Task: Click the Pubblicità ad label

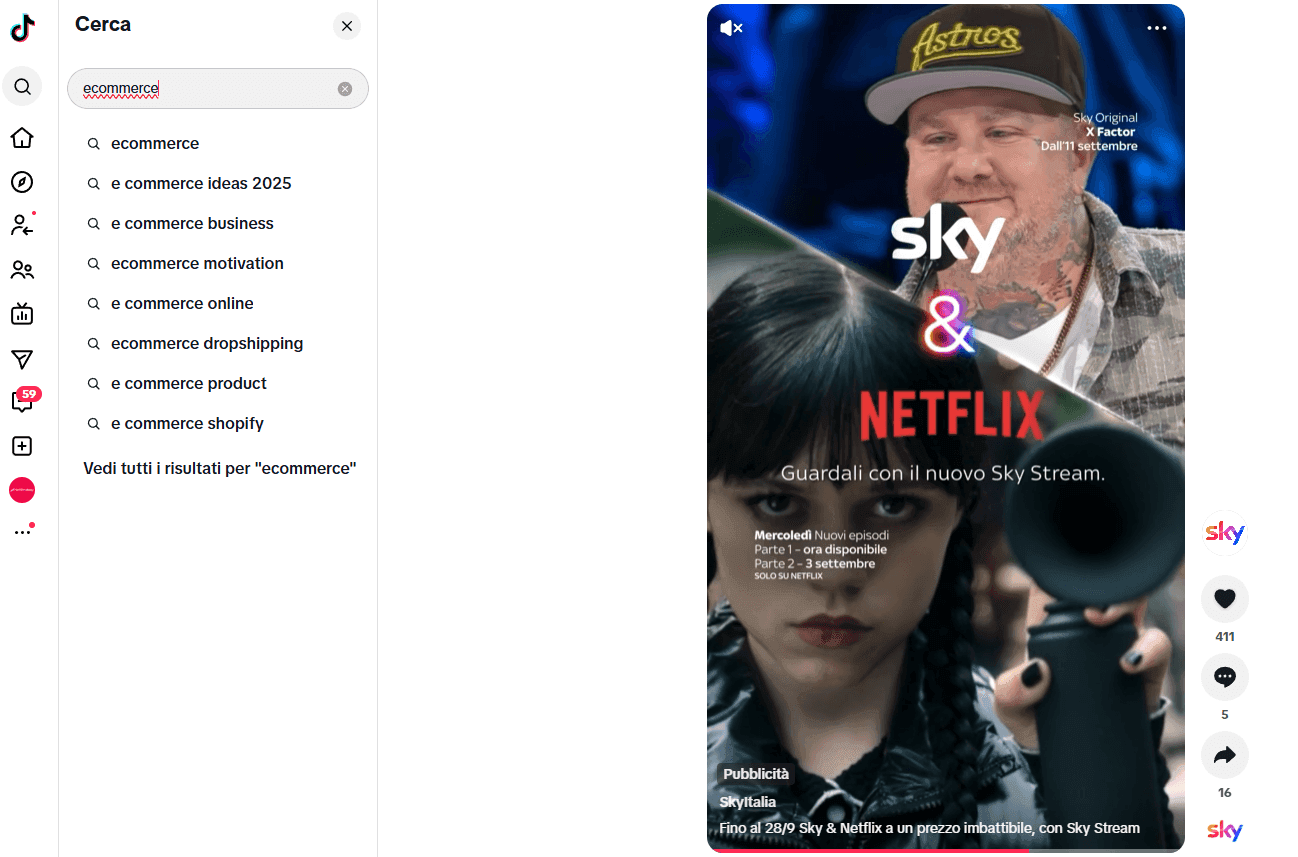Action: coord(756,774)
